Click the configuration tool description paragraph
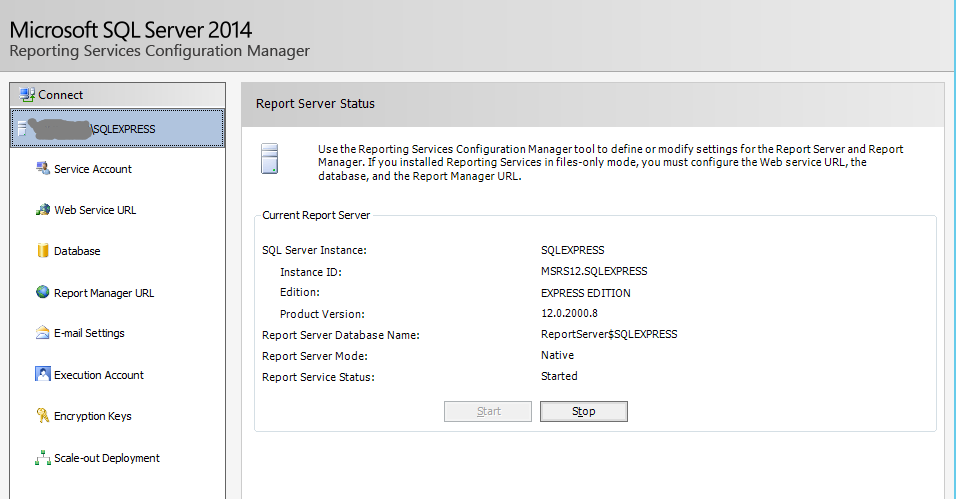Viewport: 956px width, 499px height. 610,162
